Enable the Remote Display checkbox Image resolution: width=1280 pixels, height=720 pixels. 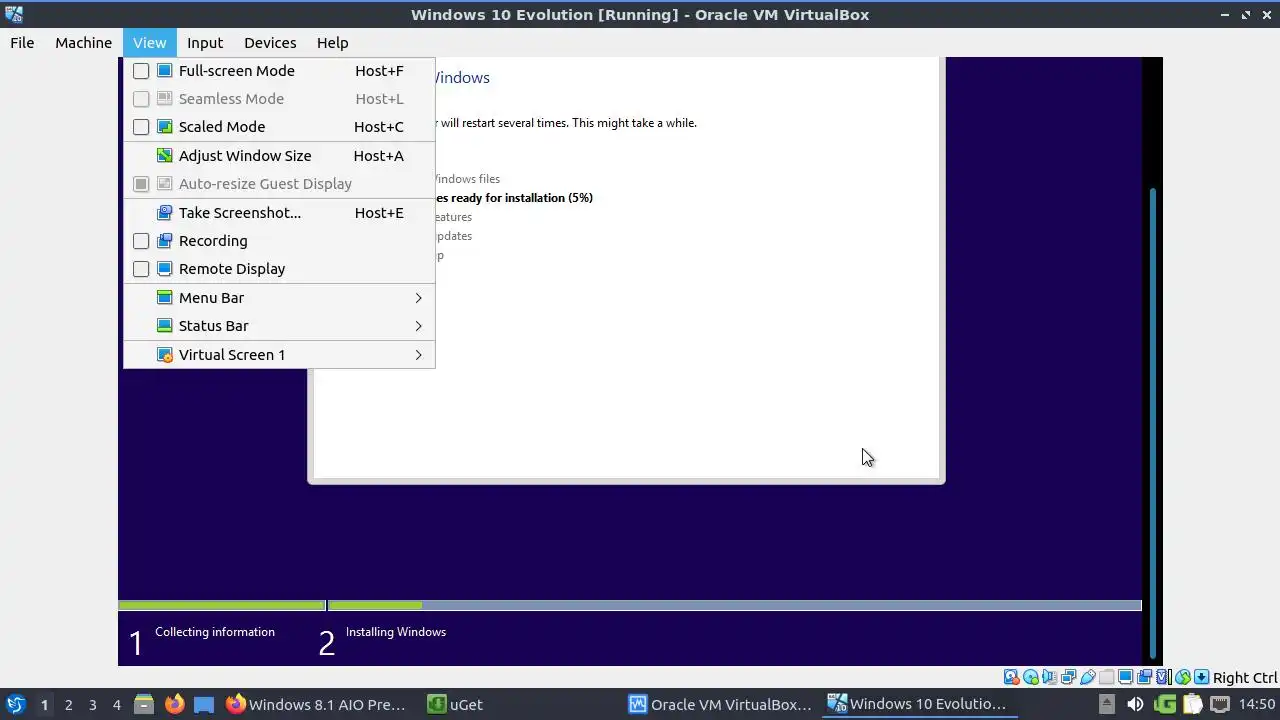[141, 269]
